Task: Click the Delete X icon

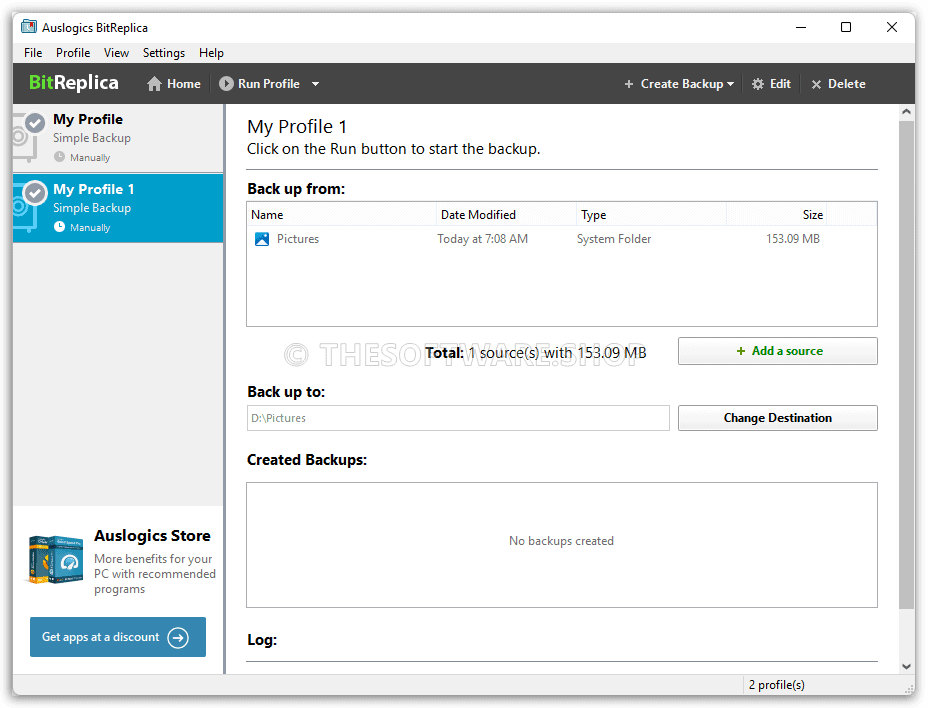Action: click(816, 85)
